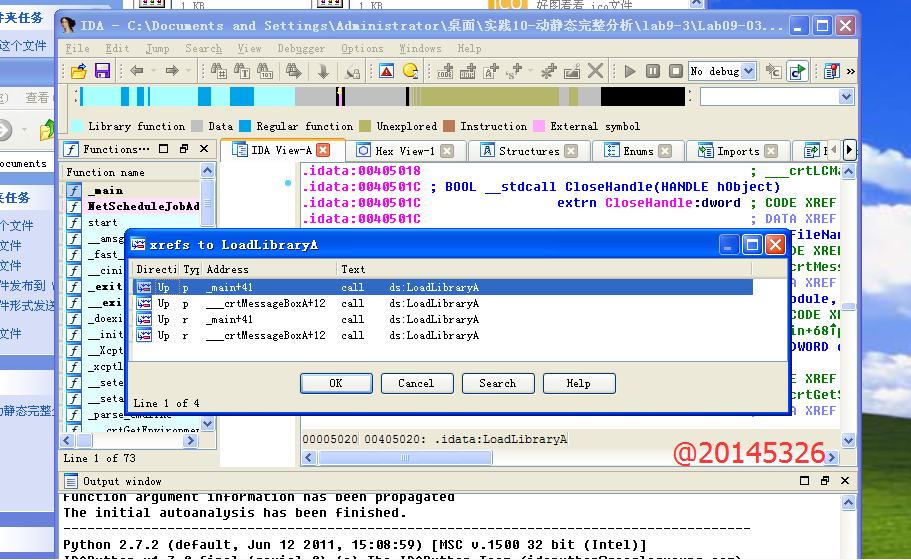The width and height of the screenshot is (911, 560).
Task: Open the Debugger menu
Action: pos(301,48)
